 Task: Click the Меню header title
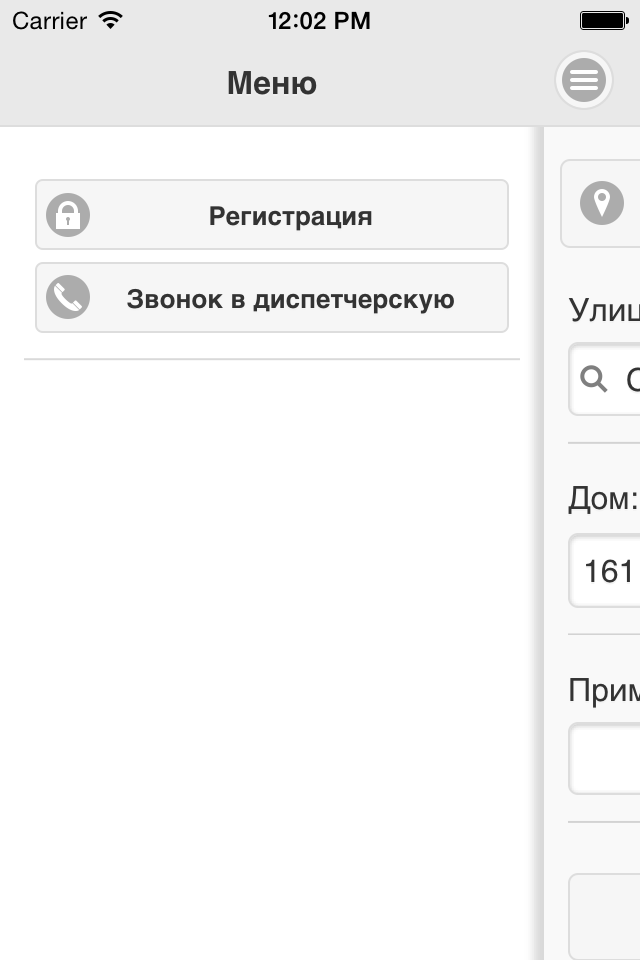coord(272,83)
